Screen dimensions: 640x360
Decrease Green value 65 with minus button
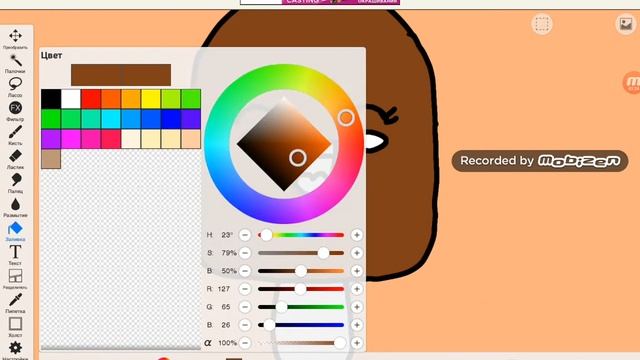pos(245,307)
